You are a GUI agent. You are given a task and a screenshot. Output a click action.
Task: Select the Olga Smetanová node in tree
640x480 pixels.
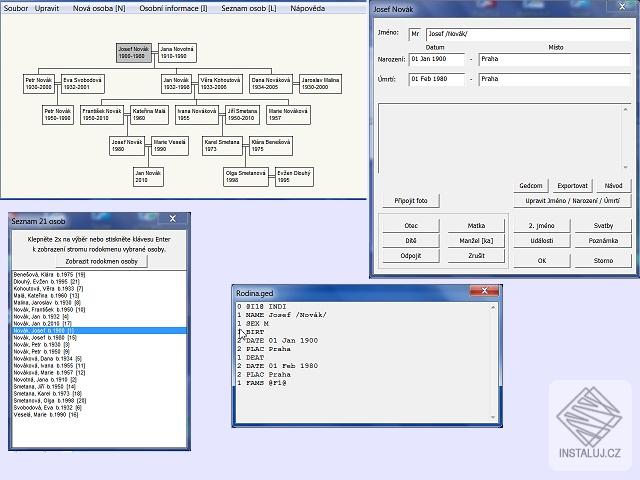[x=245, y=177]
